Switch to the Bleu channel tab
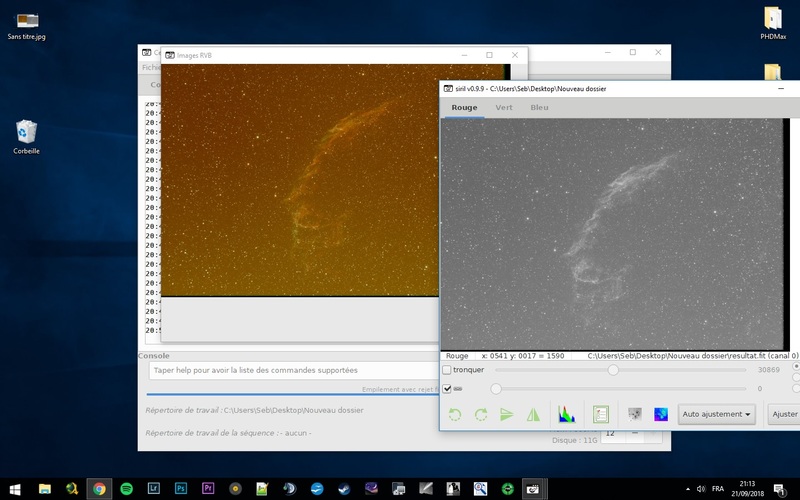 539,108
